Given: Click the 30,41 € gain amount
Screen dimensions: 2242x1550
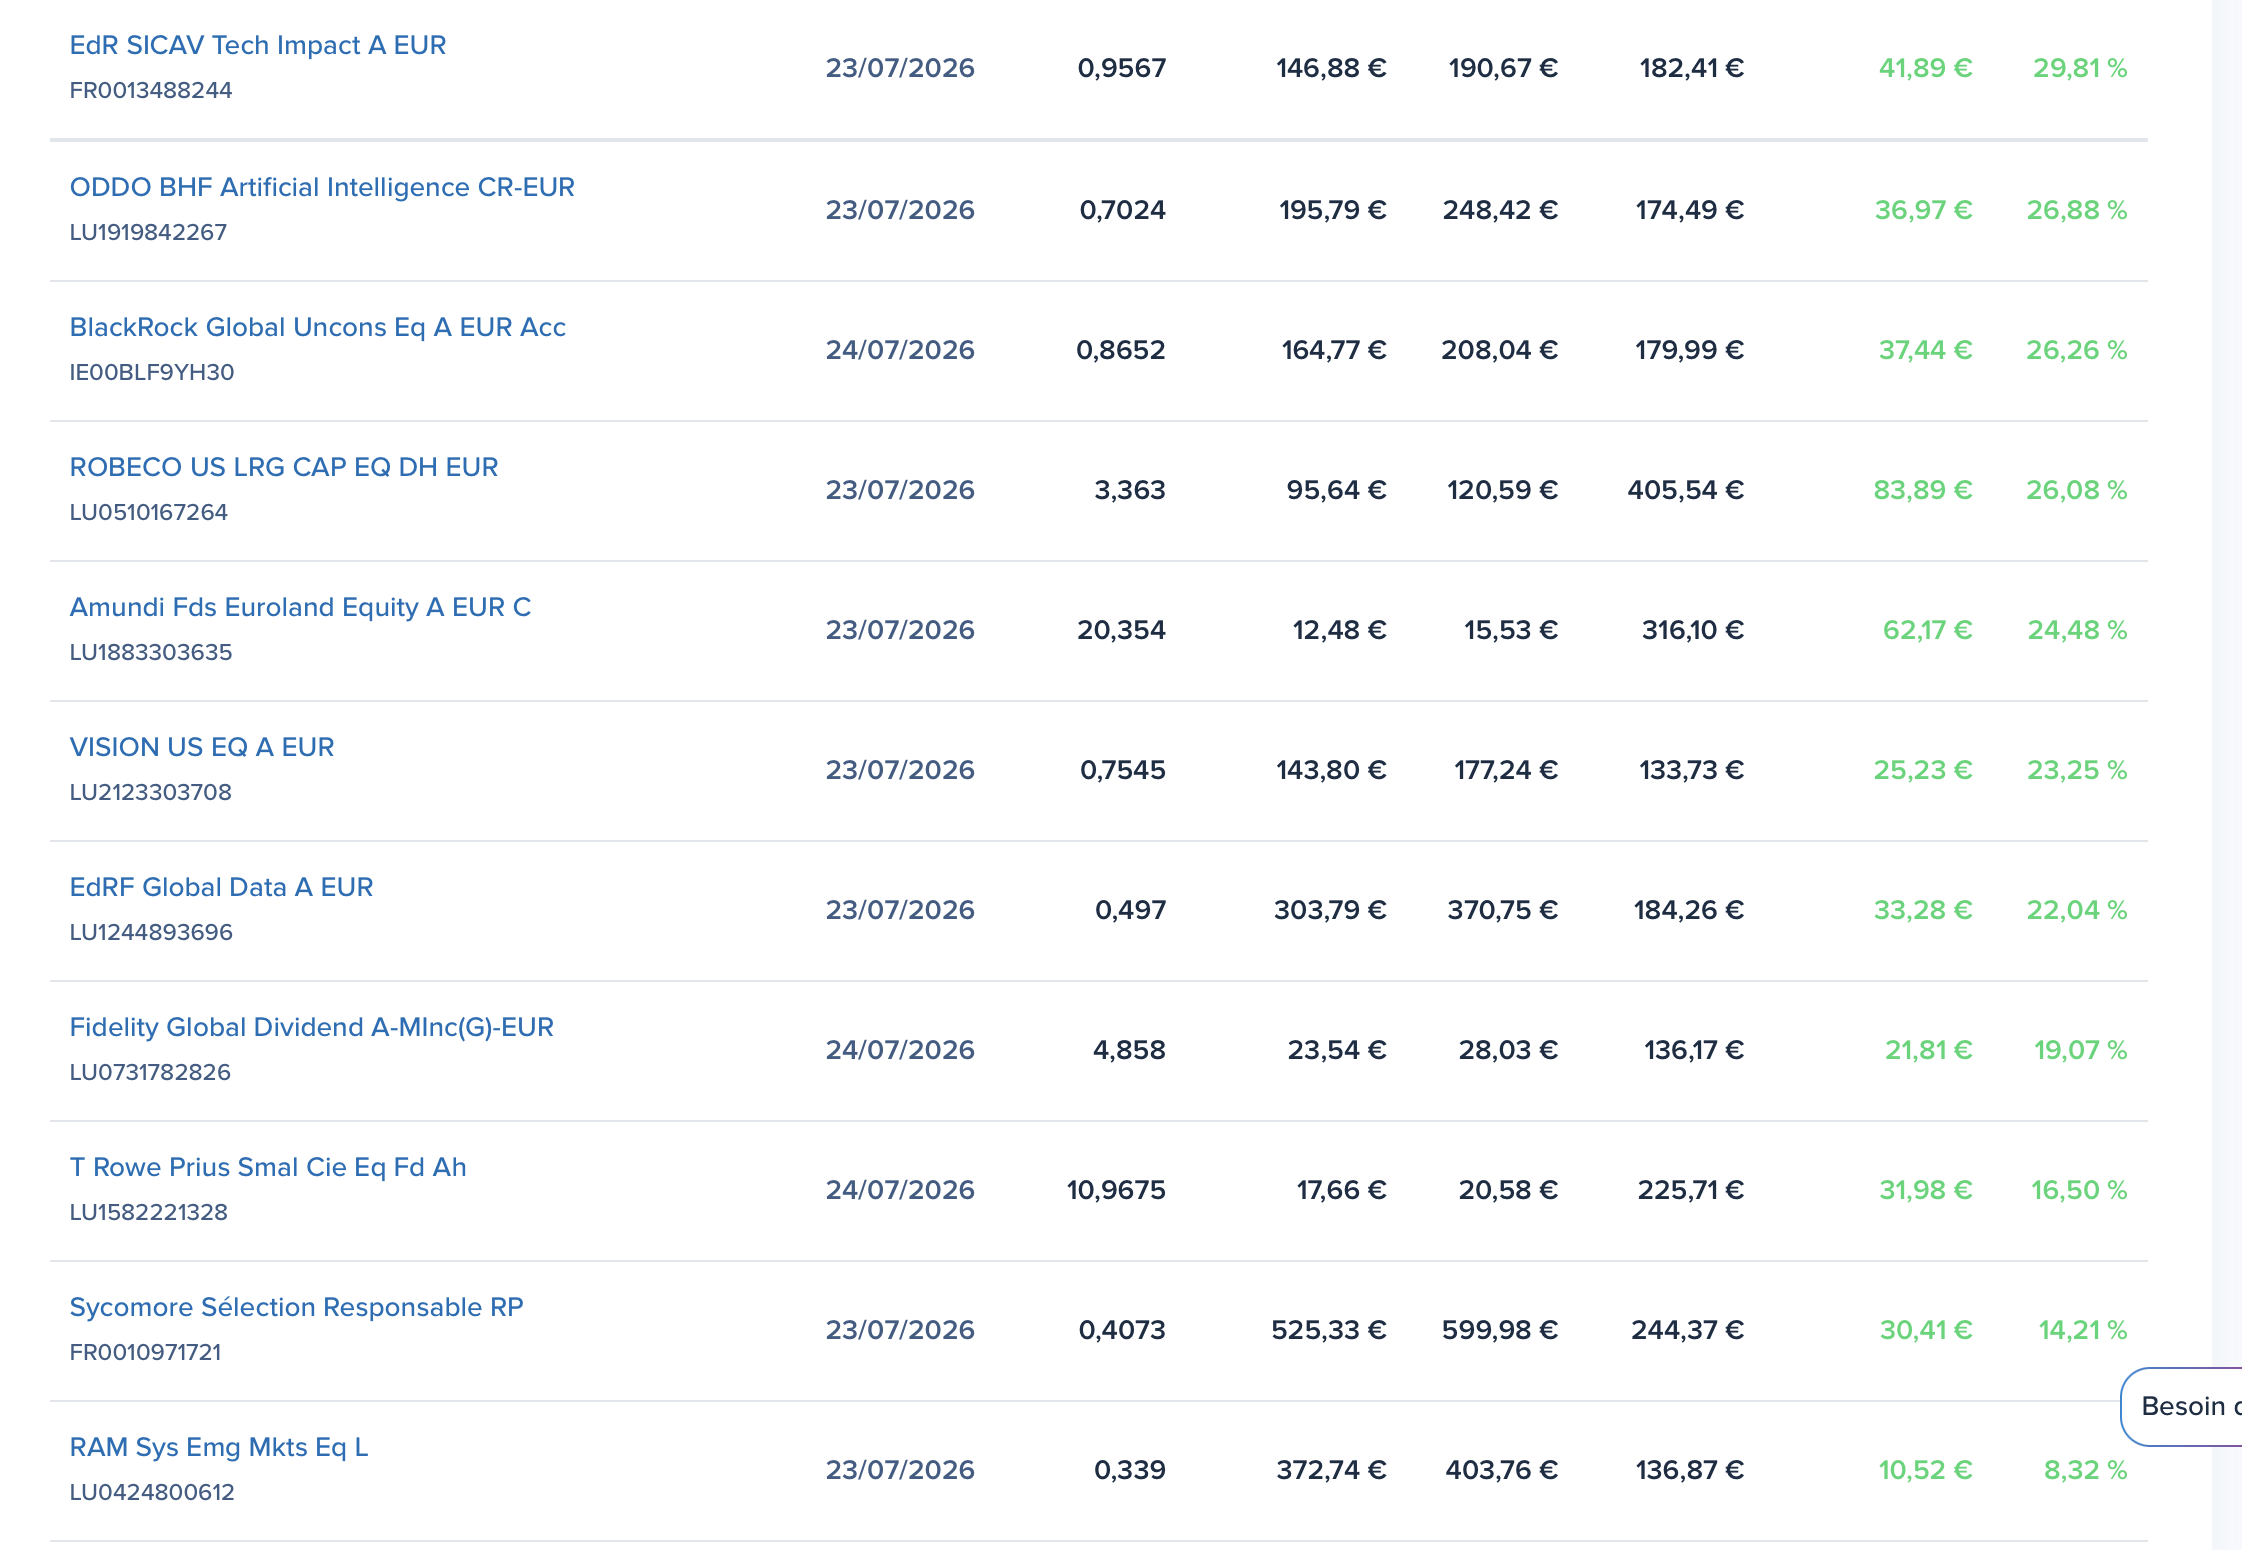Looking at the screenshot, I should point(1926,1330).
